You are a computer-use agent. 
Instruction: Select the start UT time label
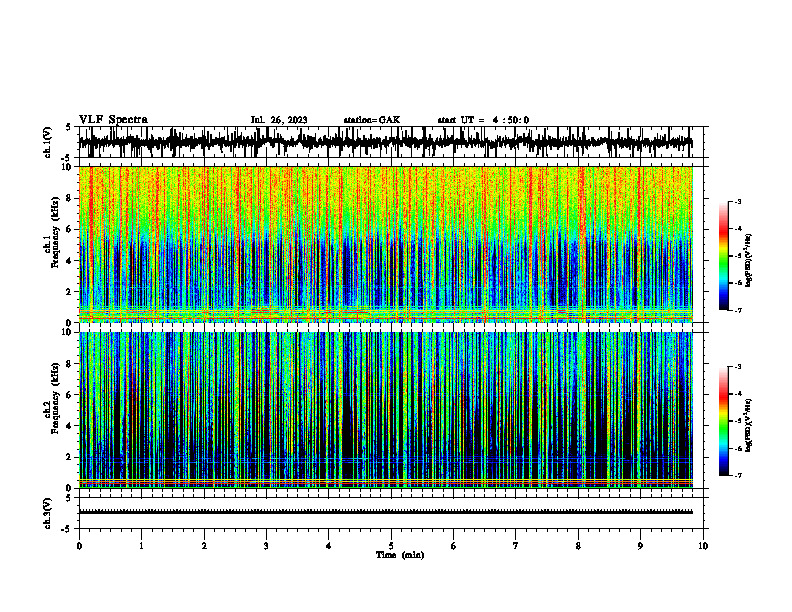click(483, 120)
